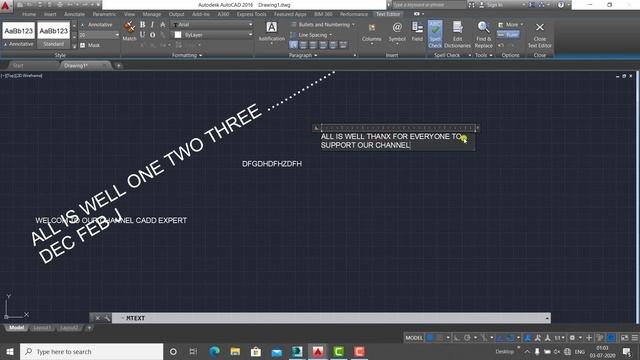Click the command line customize wrench icon
The image size is (640, 360).
107,318
